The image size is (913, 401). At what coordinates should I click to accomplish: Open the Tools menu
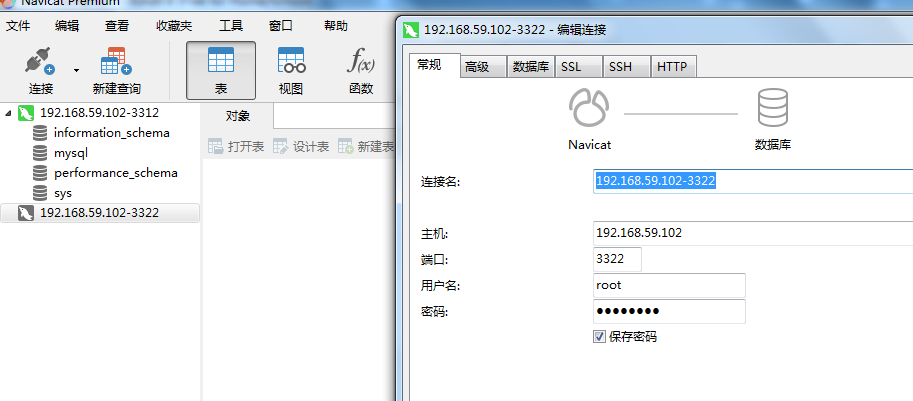(x=231, y=26)
